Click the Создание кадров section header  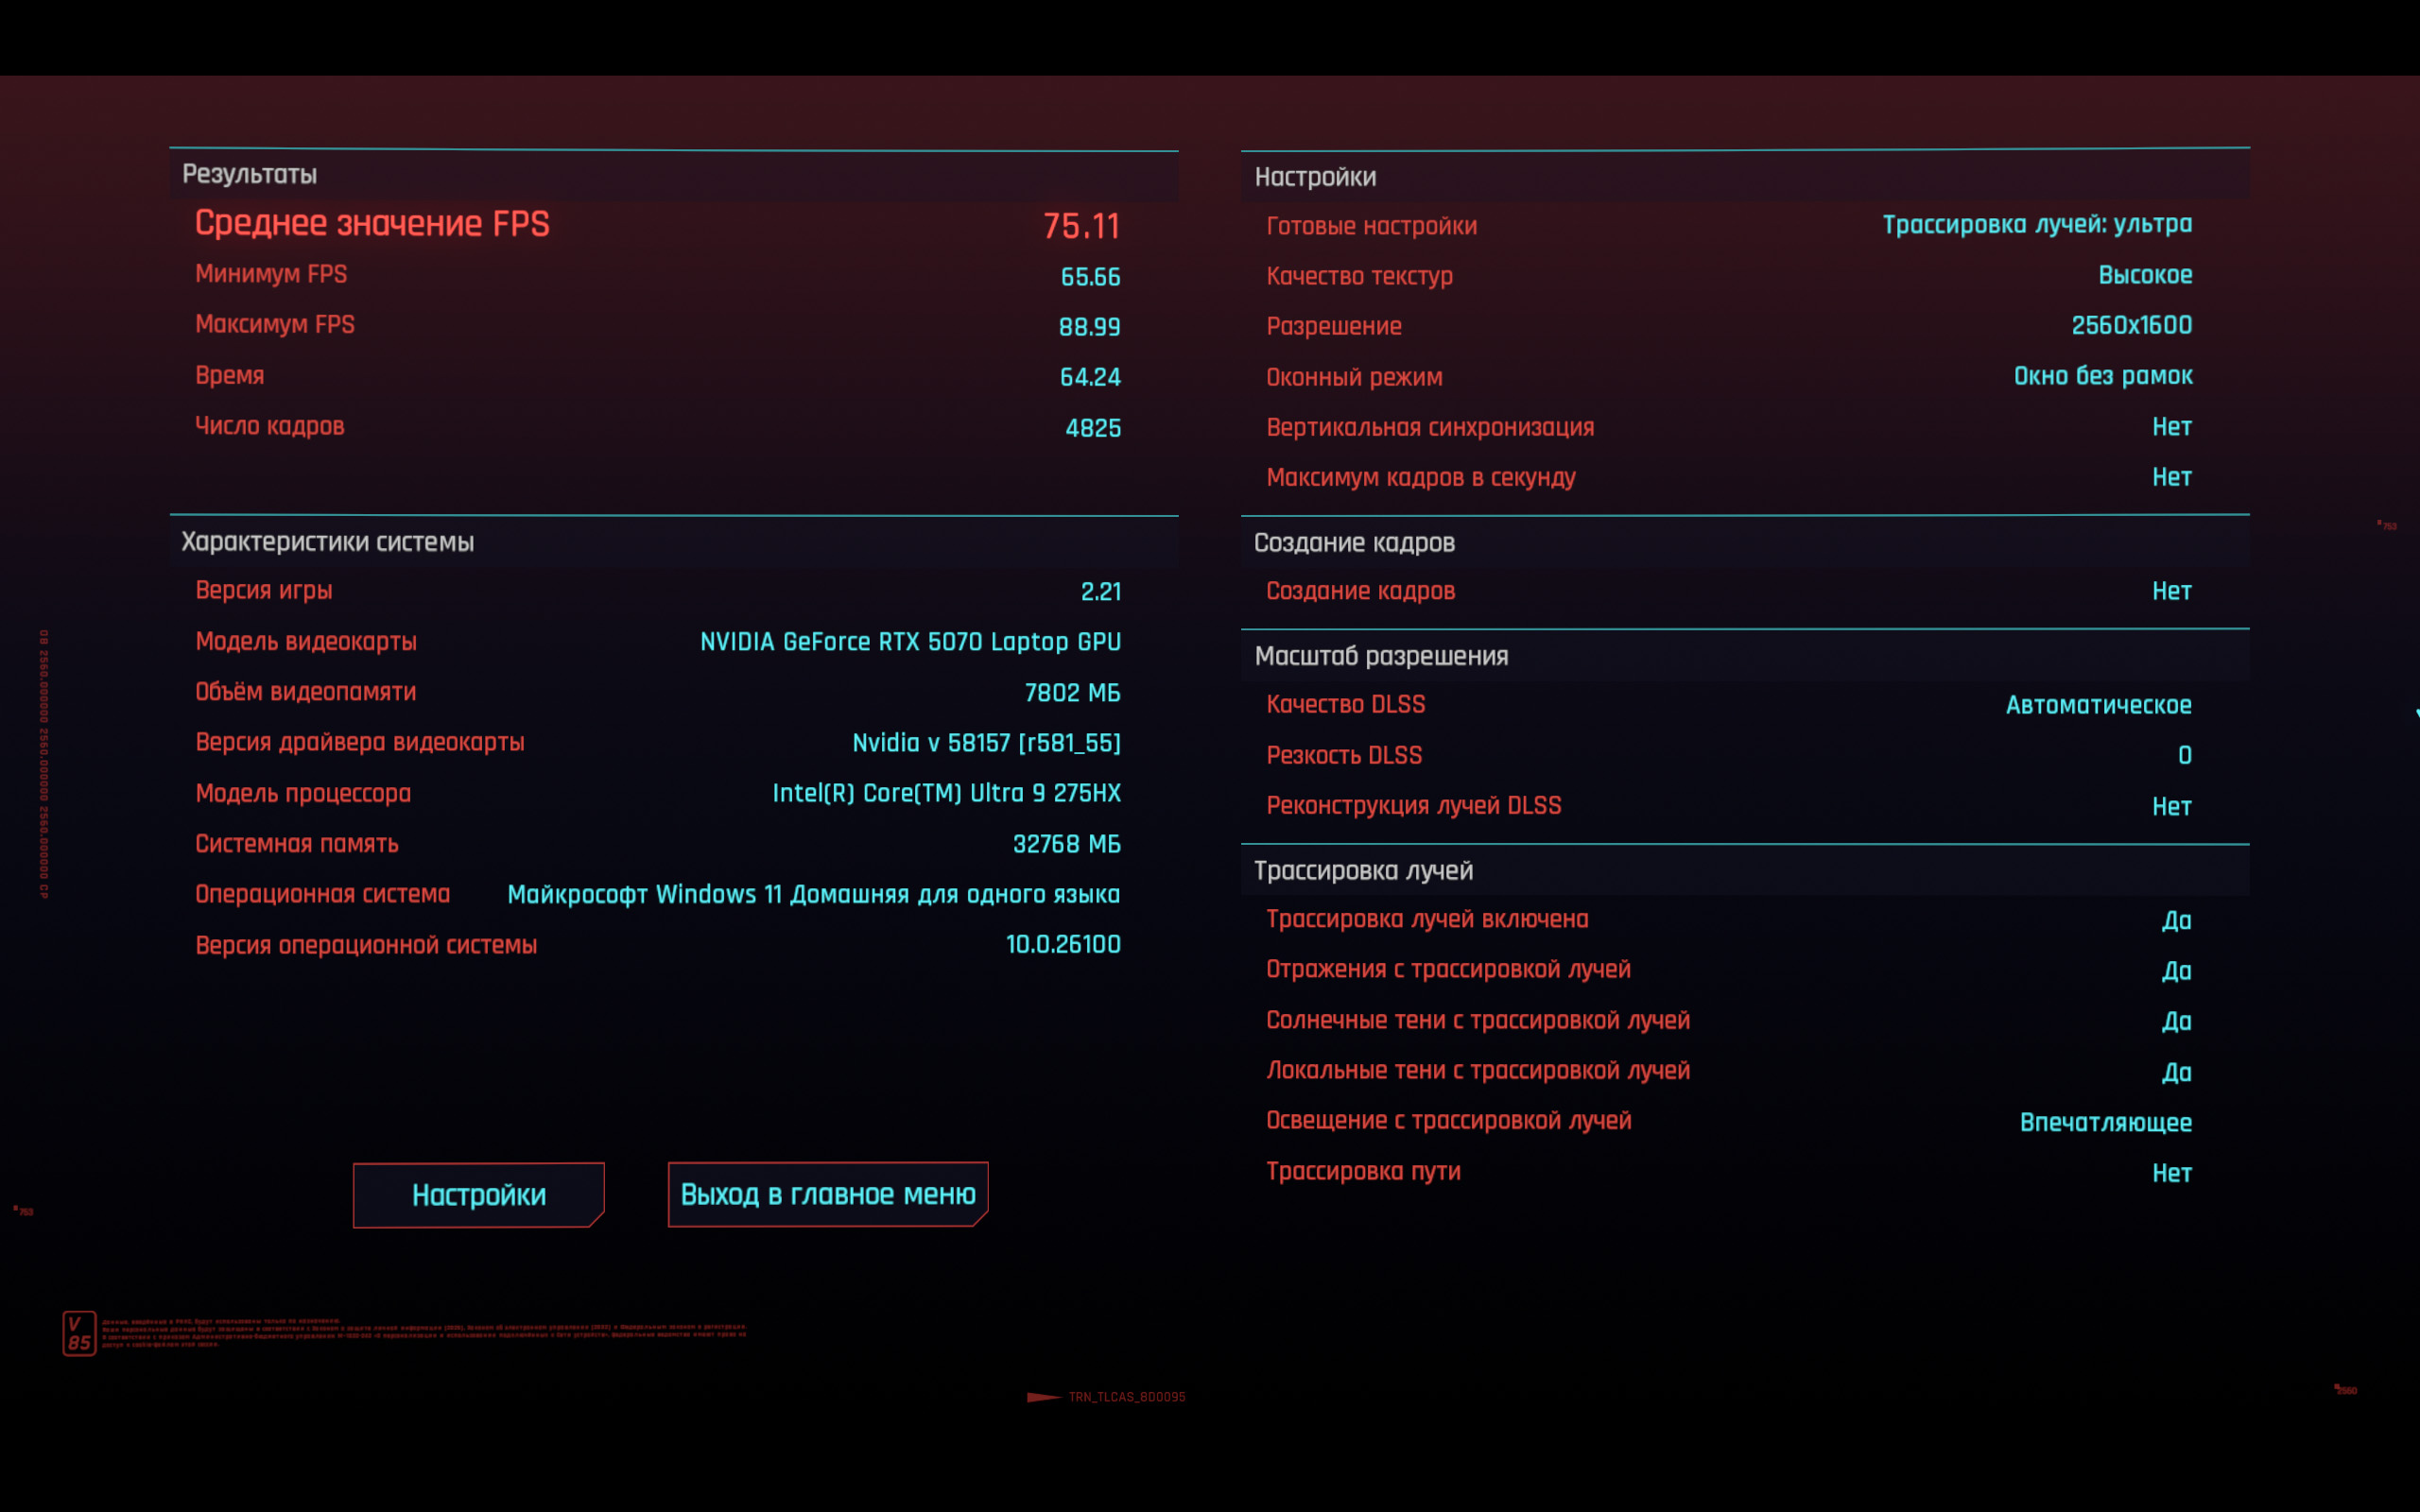(x=1353, y=543)
